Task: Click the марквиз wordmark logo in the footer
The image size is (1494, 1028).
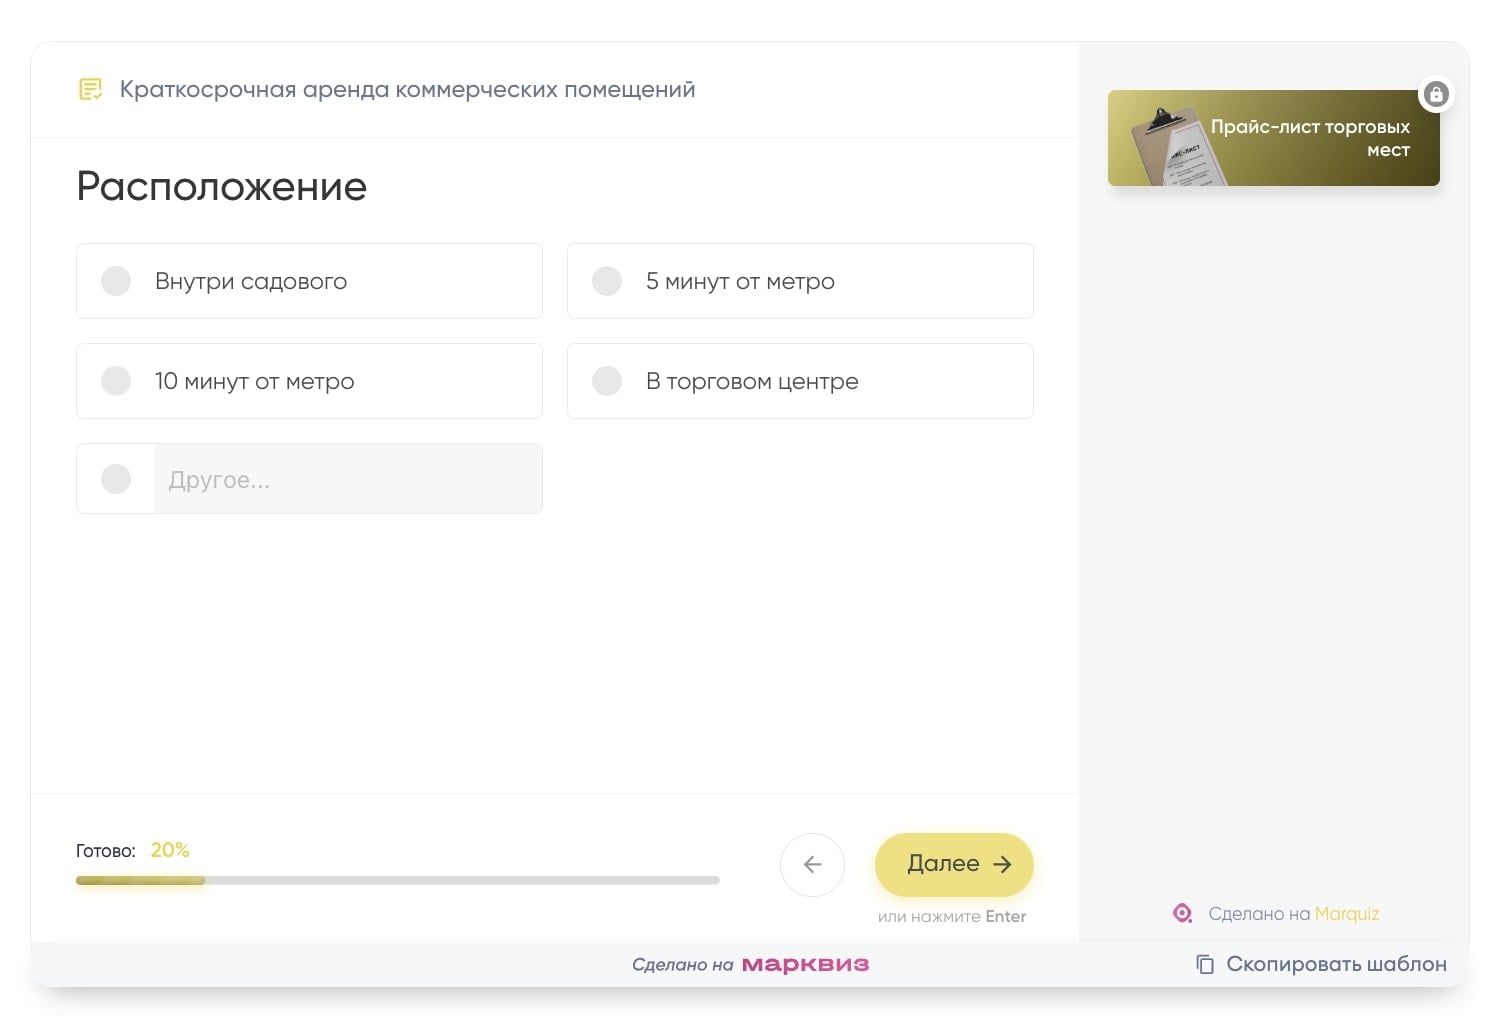Action: 806,964
